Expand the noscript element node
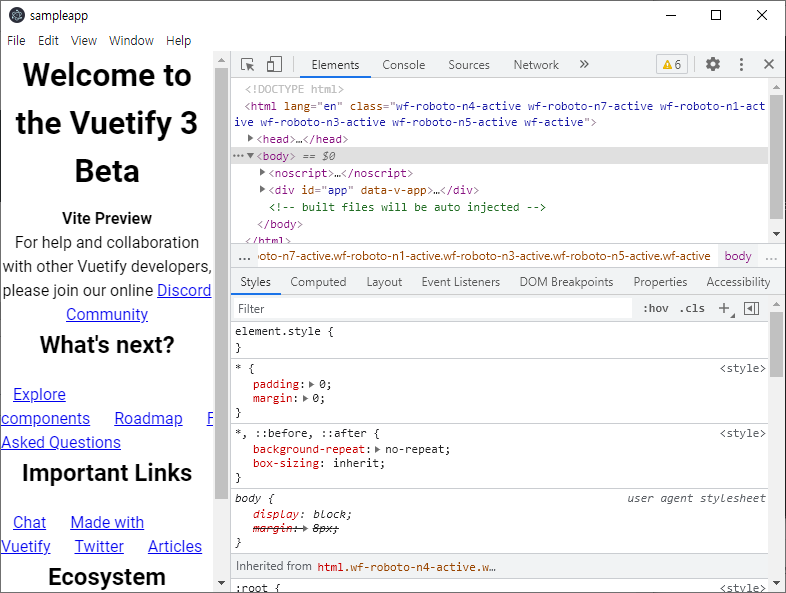 pos(262,172)
